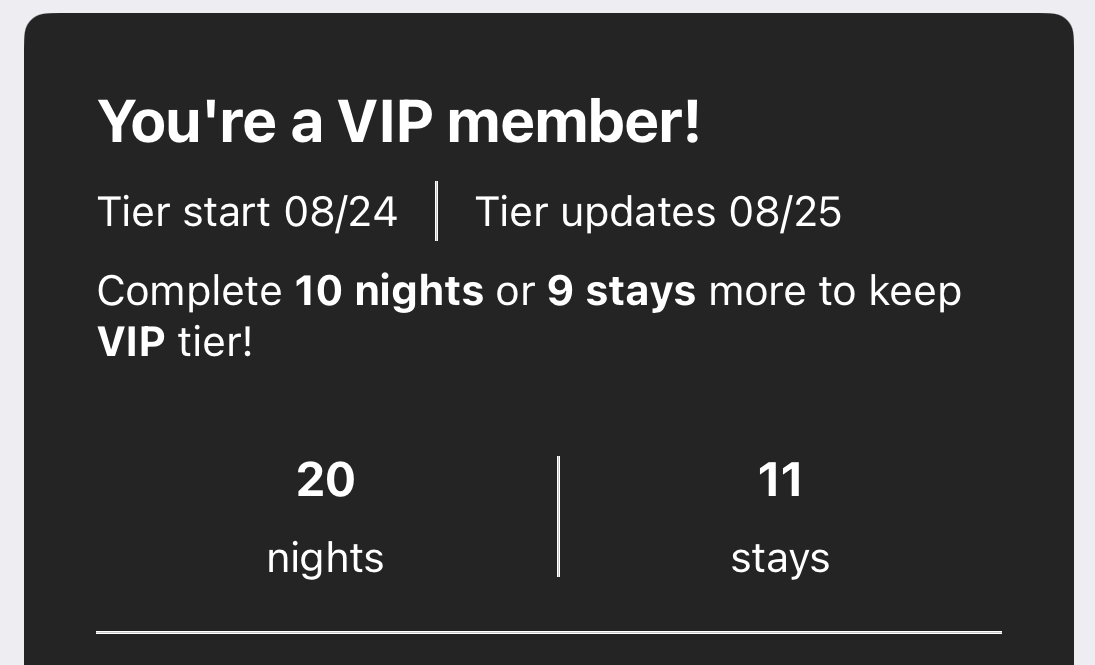Select the "Tier start" label

(184, 212)
